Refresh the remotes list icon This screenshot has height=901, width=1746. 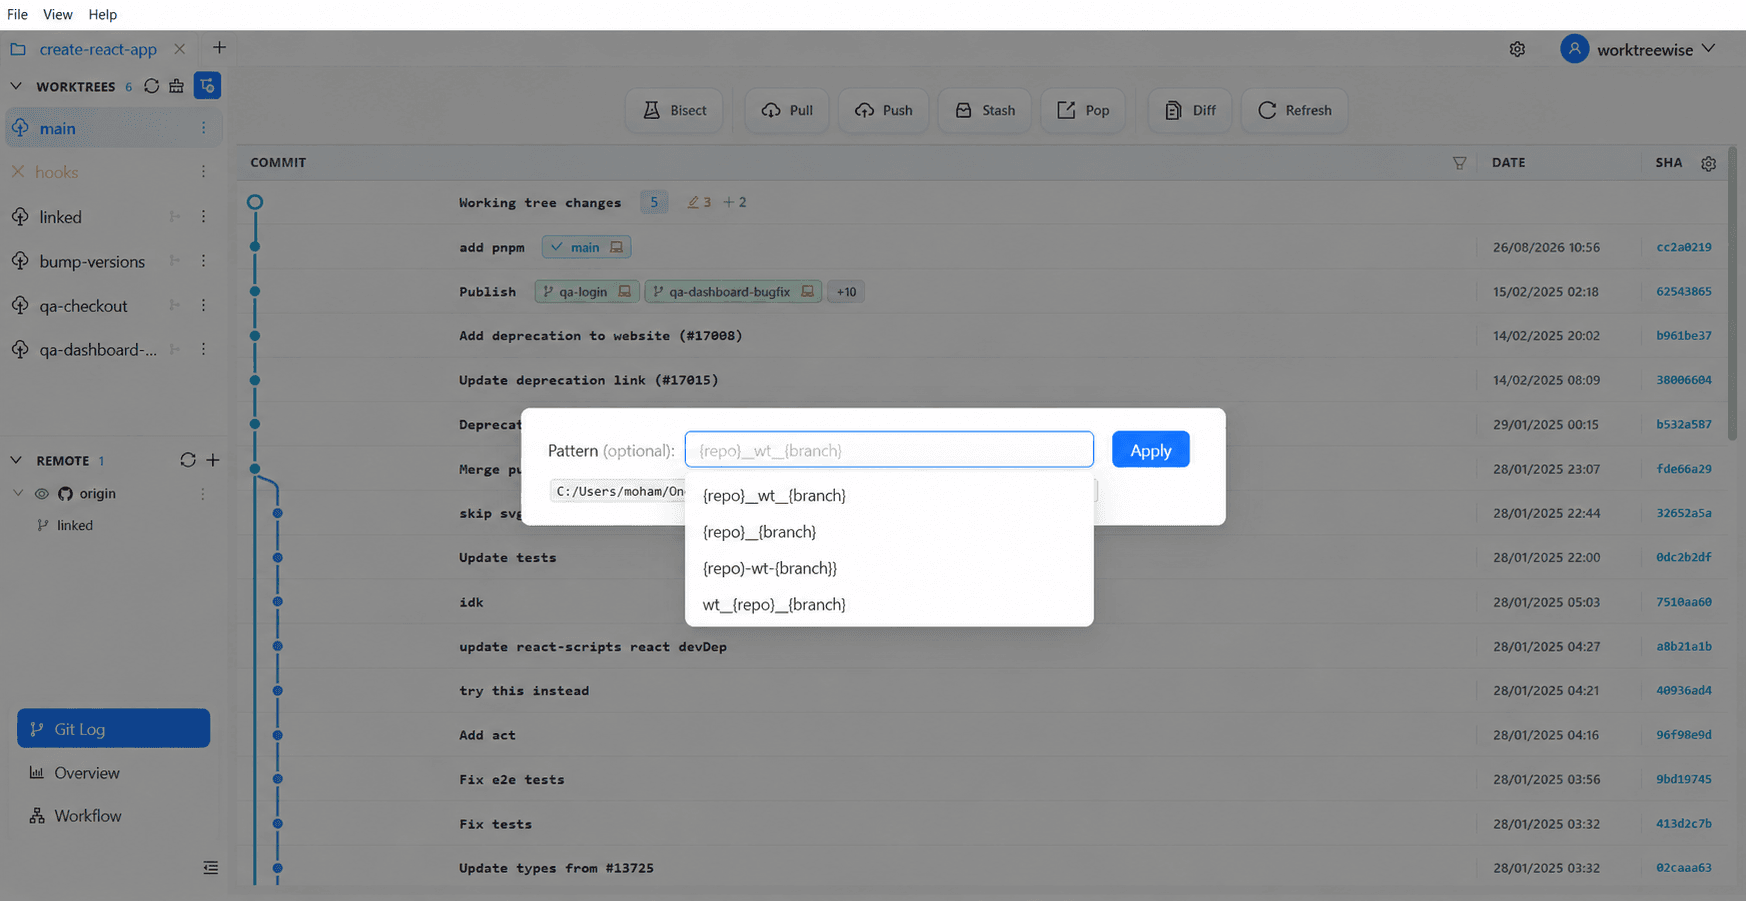coord(187,460)
